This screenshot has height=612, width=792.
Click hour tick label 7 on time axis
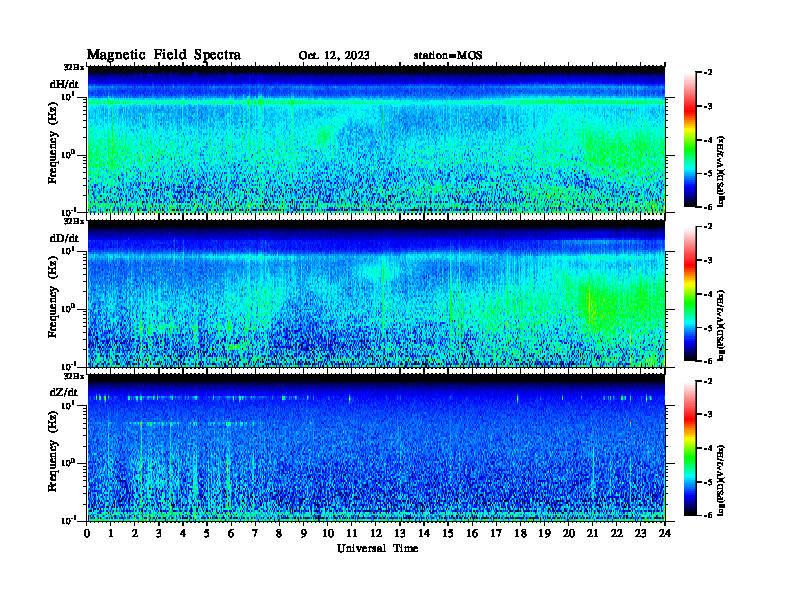tap(255, 534)
